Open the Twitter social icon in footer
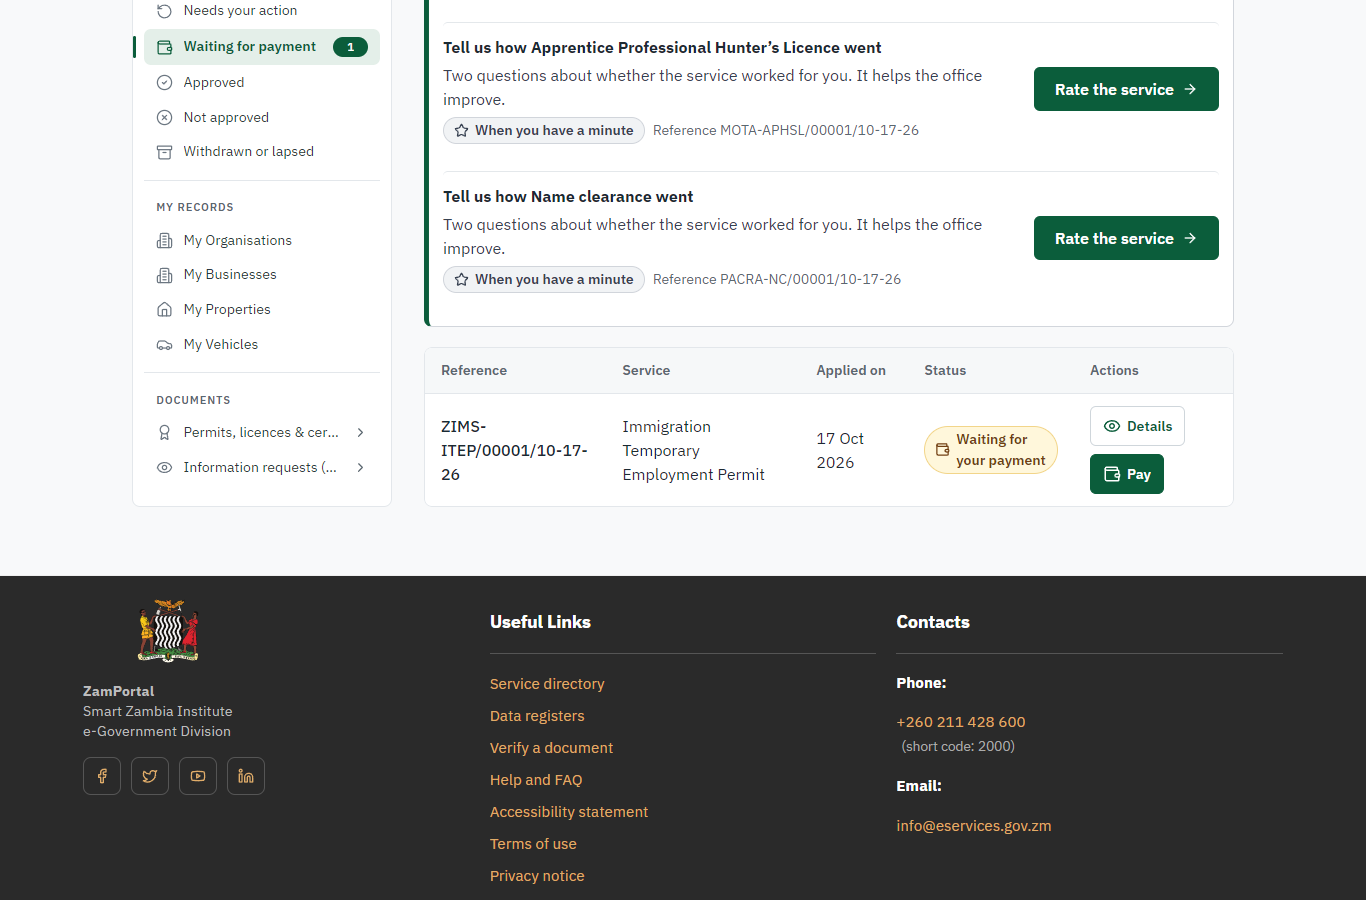This screenshot has width=1366, height=900. 150,776
